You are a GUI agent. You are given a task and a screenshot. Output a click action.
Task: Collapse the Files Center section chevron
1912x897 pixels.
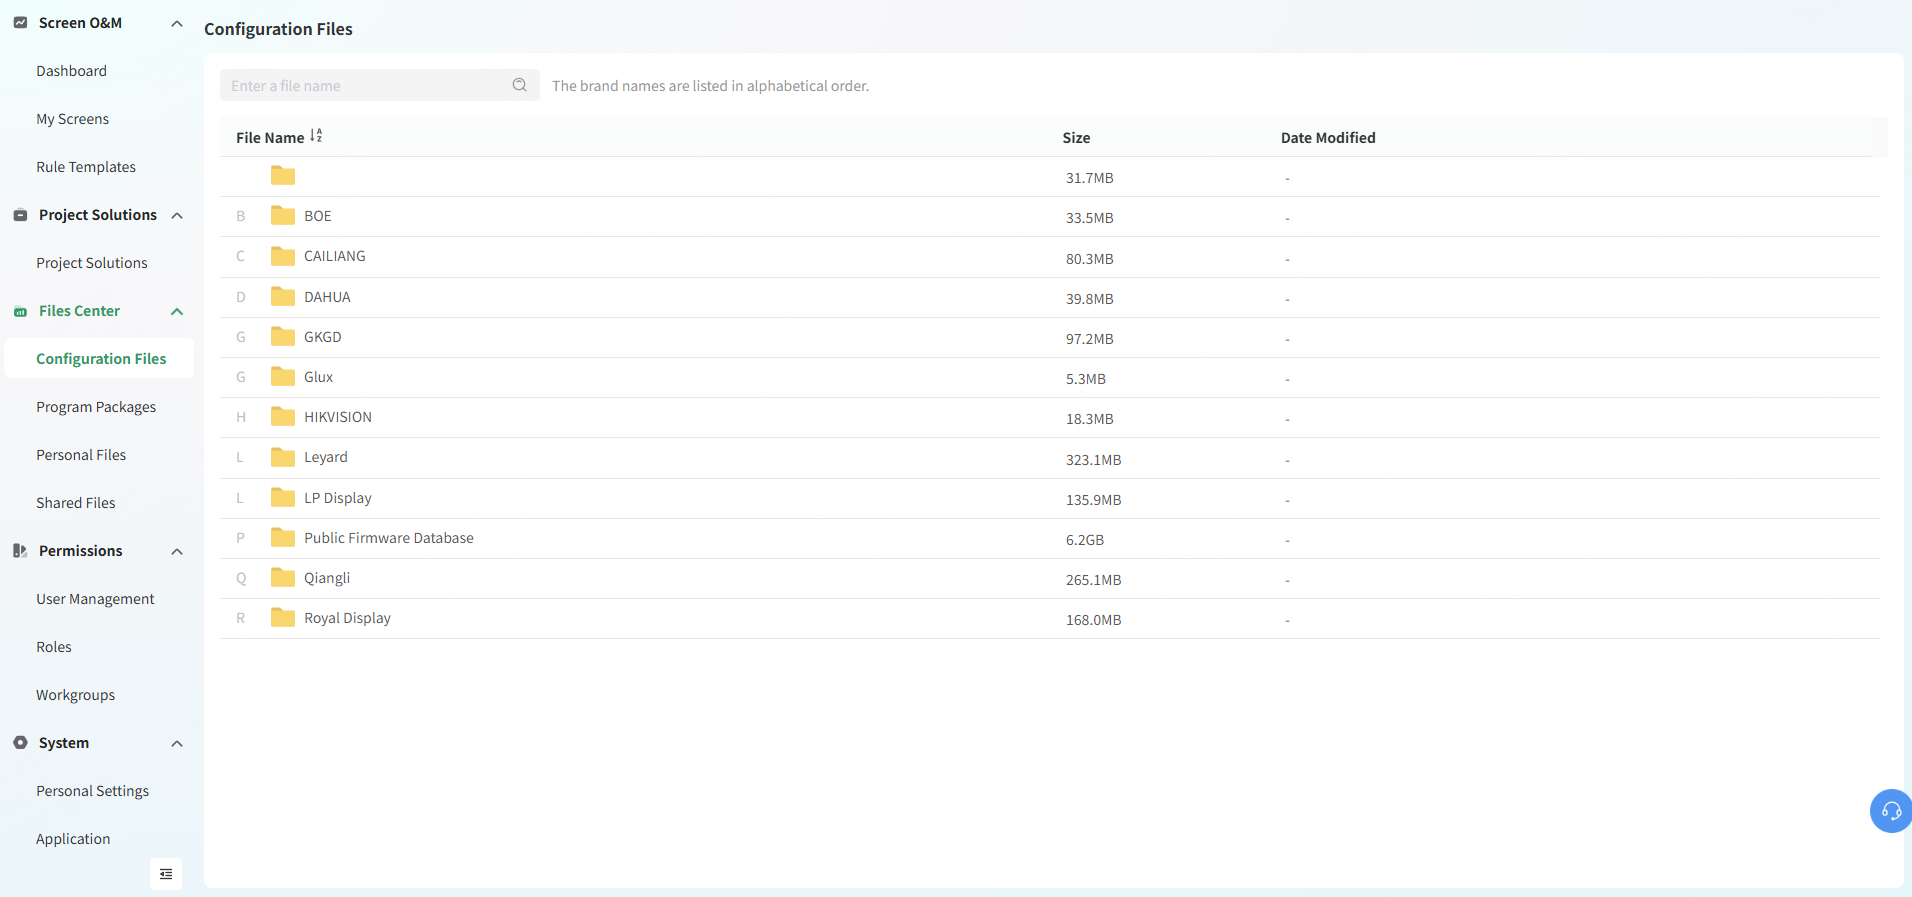[x=177, y=311]
